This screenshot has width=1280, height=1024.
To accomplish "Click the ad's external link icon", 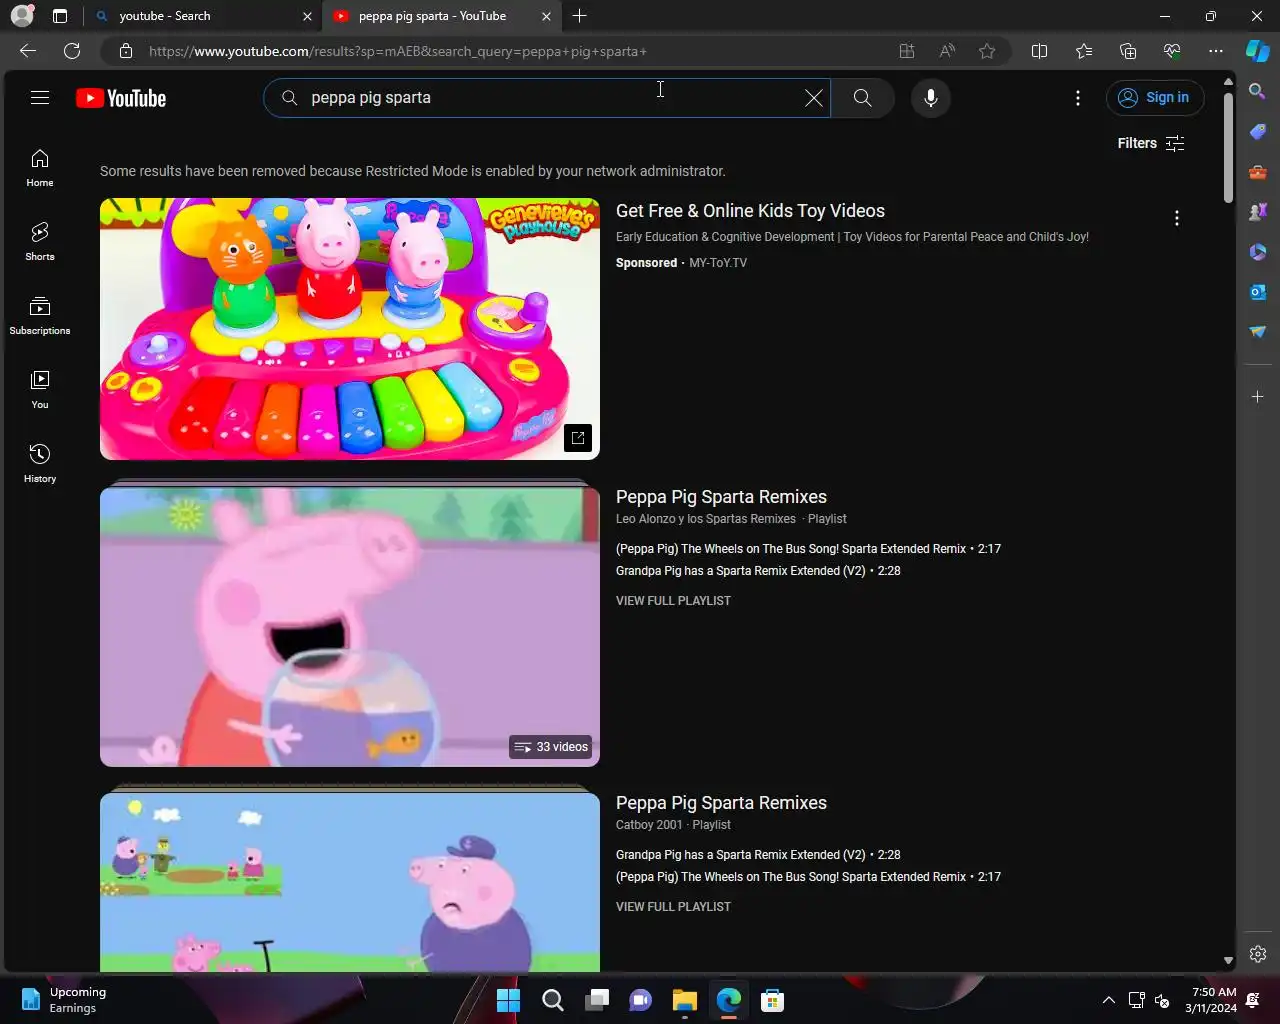I will (578, 438).
